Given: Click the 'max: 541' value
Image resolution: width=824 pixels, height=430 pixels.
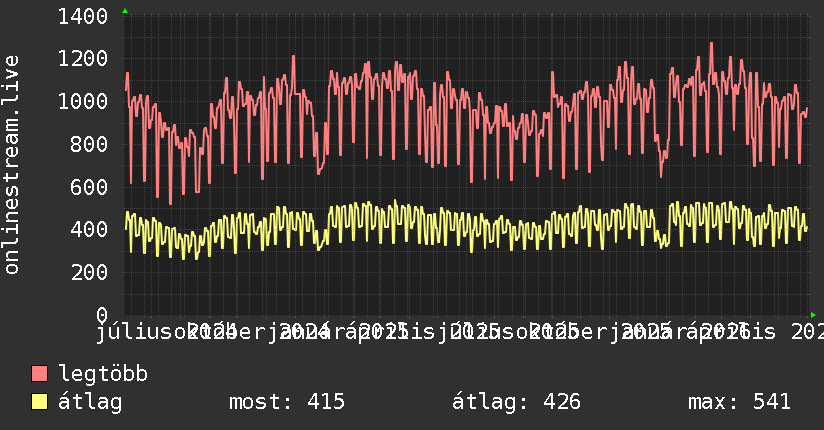Looking at the screenshot, I should [739, 402].
